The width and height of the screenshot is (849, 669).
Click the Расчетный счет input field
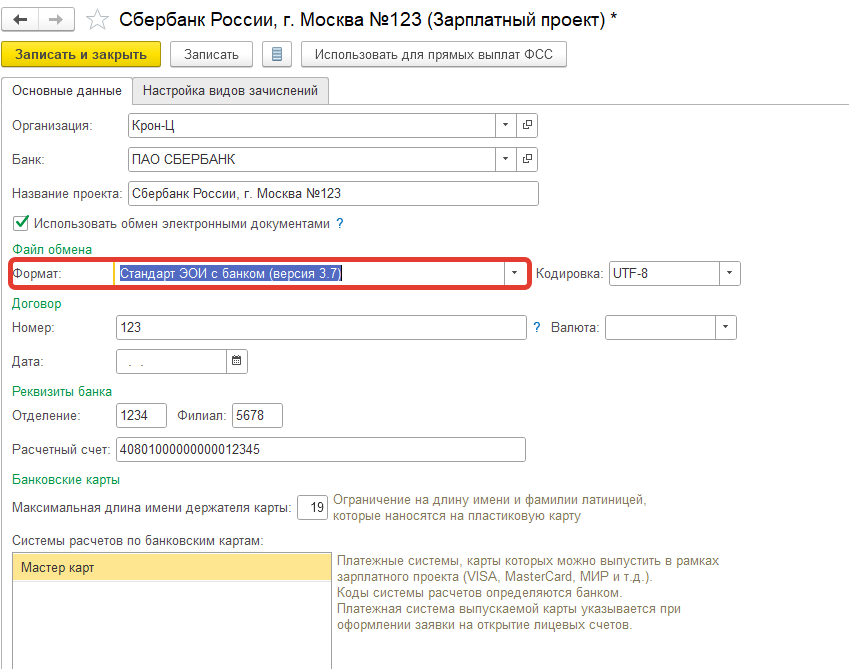320,450
